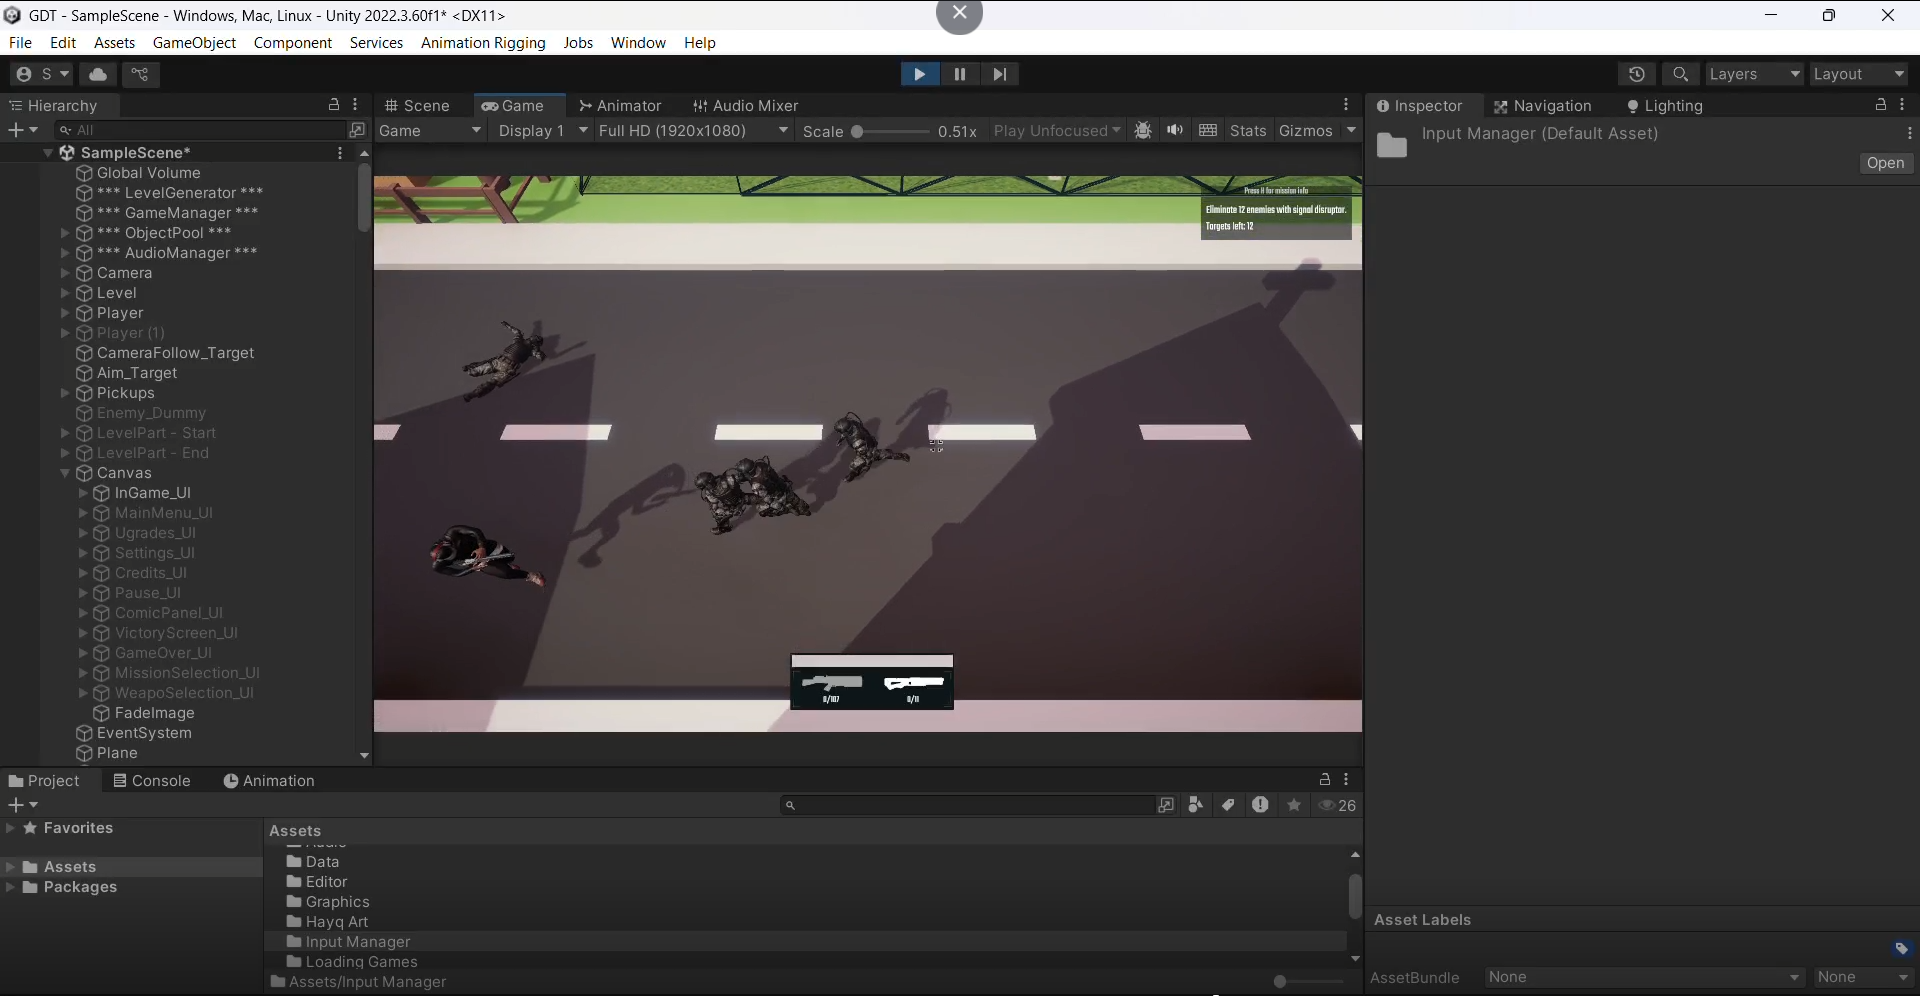Select the FadeImage object
The height and width of the screenshot is (996, 1920).
click(154, 713)
